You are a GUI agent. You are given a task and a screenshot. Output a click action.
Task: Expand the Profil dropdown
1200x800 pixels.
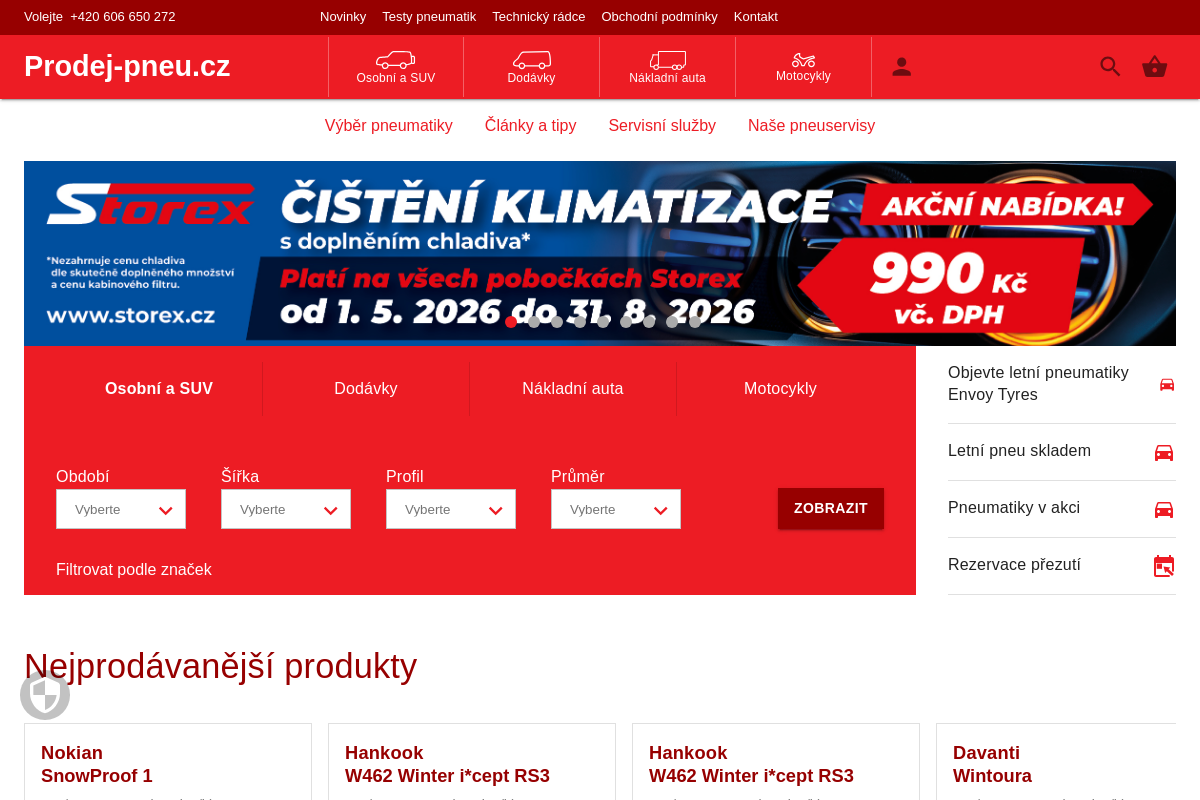(451, 509)
